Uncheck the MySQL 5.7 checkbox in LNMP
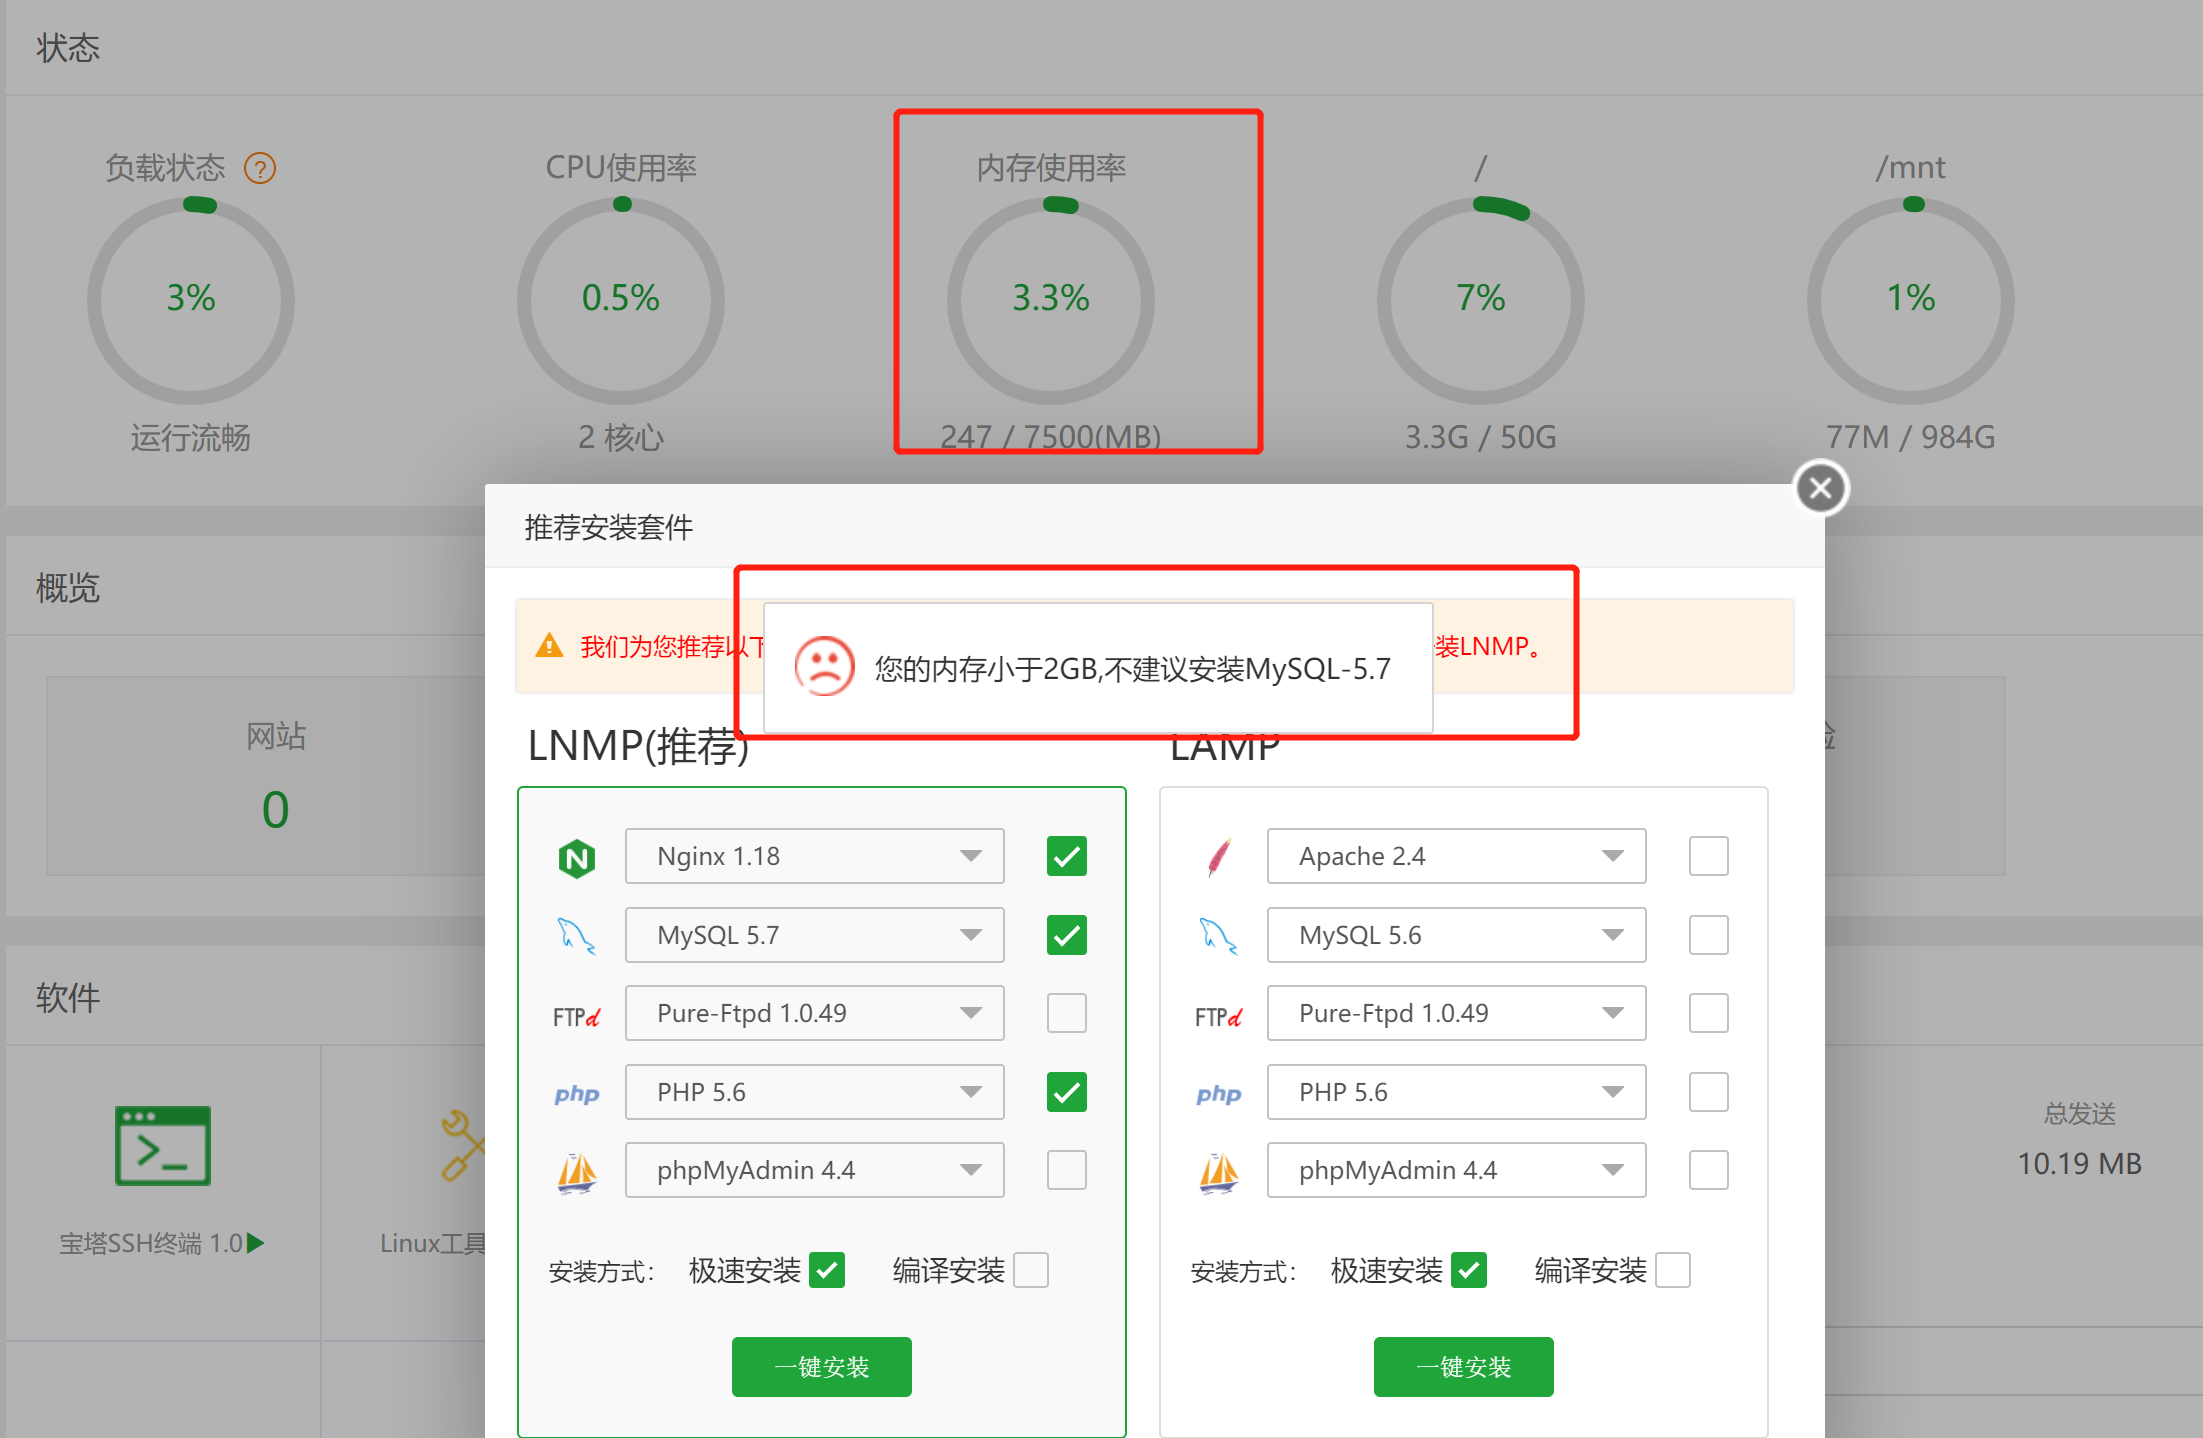 coord(1067,935)
